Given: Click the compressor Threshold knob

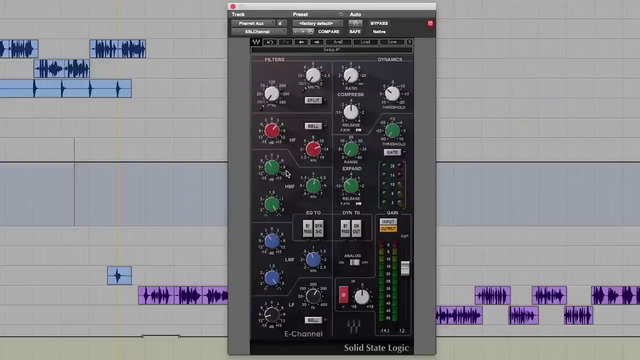Looking at the screenshot, I should coord(392,94).
